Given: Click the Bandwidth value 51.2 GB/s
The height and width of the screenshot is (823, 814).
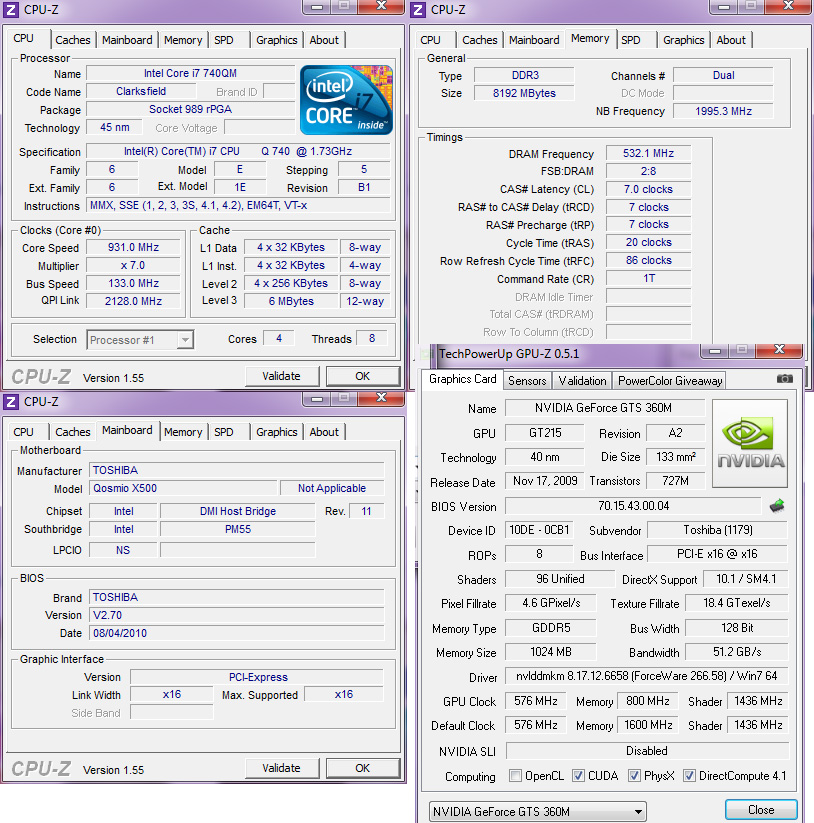Looking at the screenshot, I should click(x=737, y=652).
